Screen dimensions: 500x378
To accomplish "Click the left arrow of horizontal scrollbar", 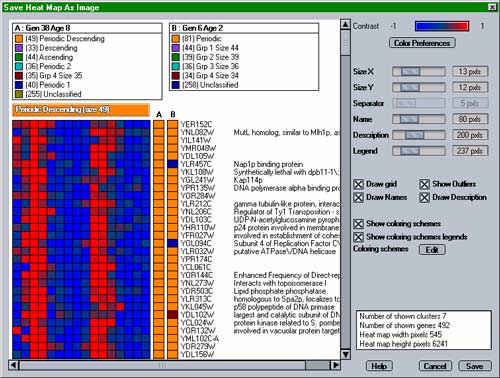I will point(13,365).
